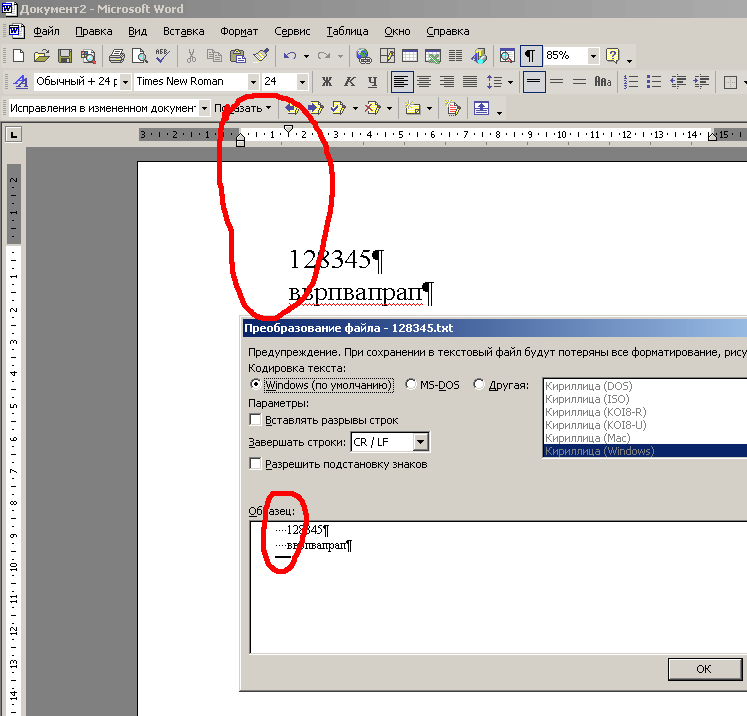Go to next tracked change
The image size is (747, 716).
[315, 108]
